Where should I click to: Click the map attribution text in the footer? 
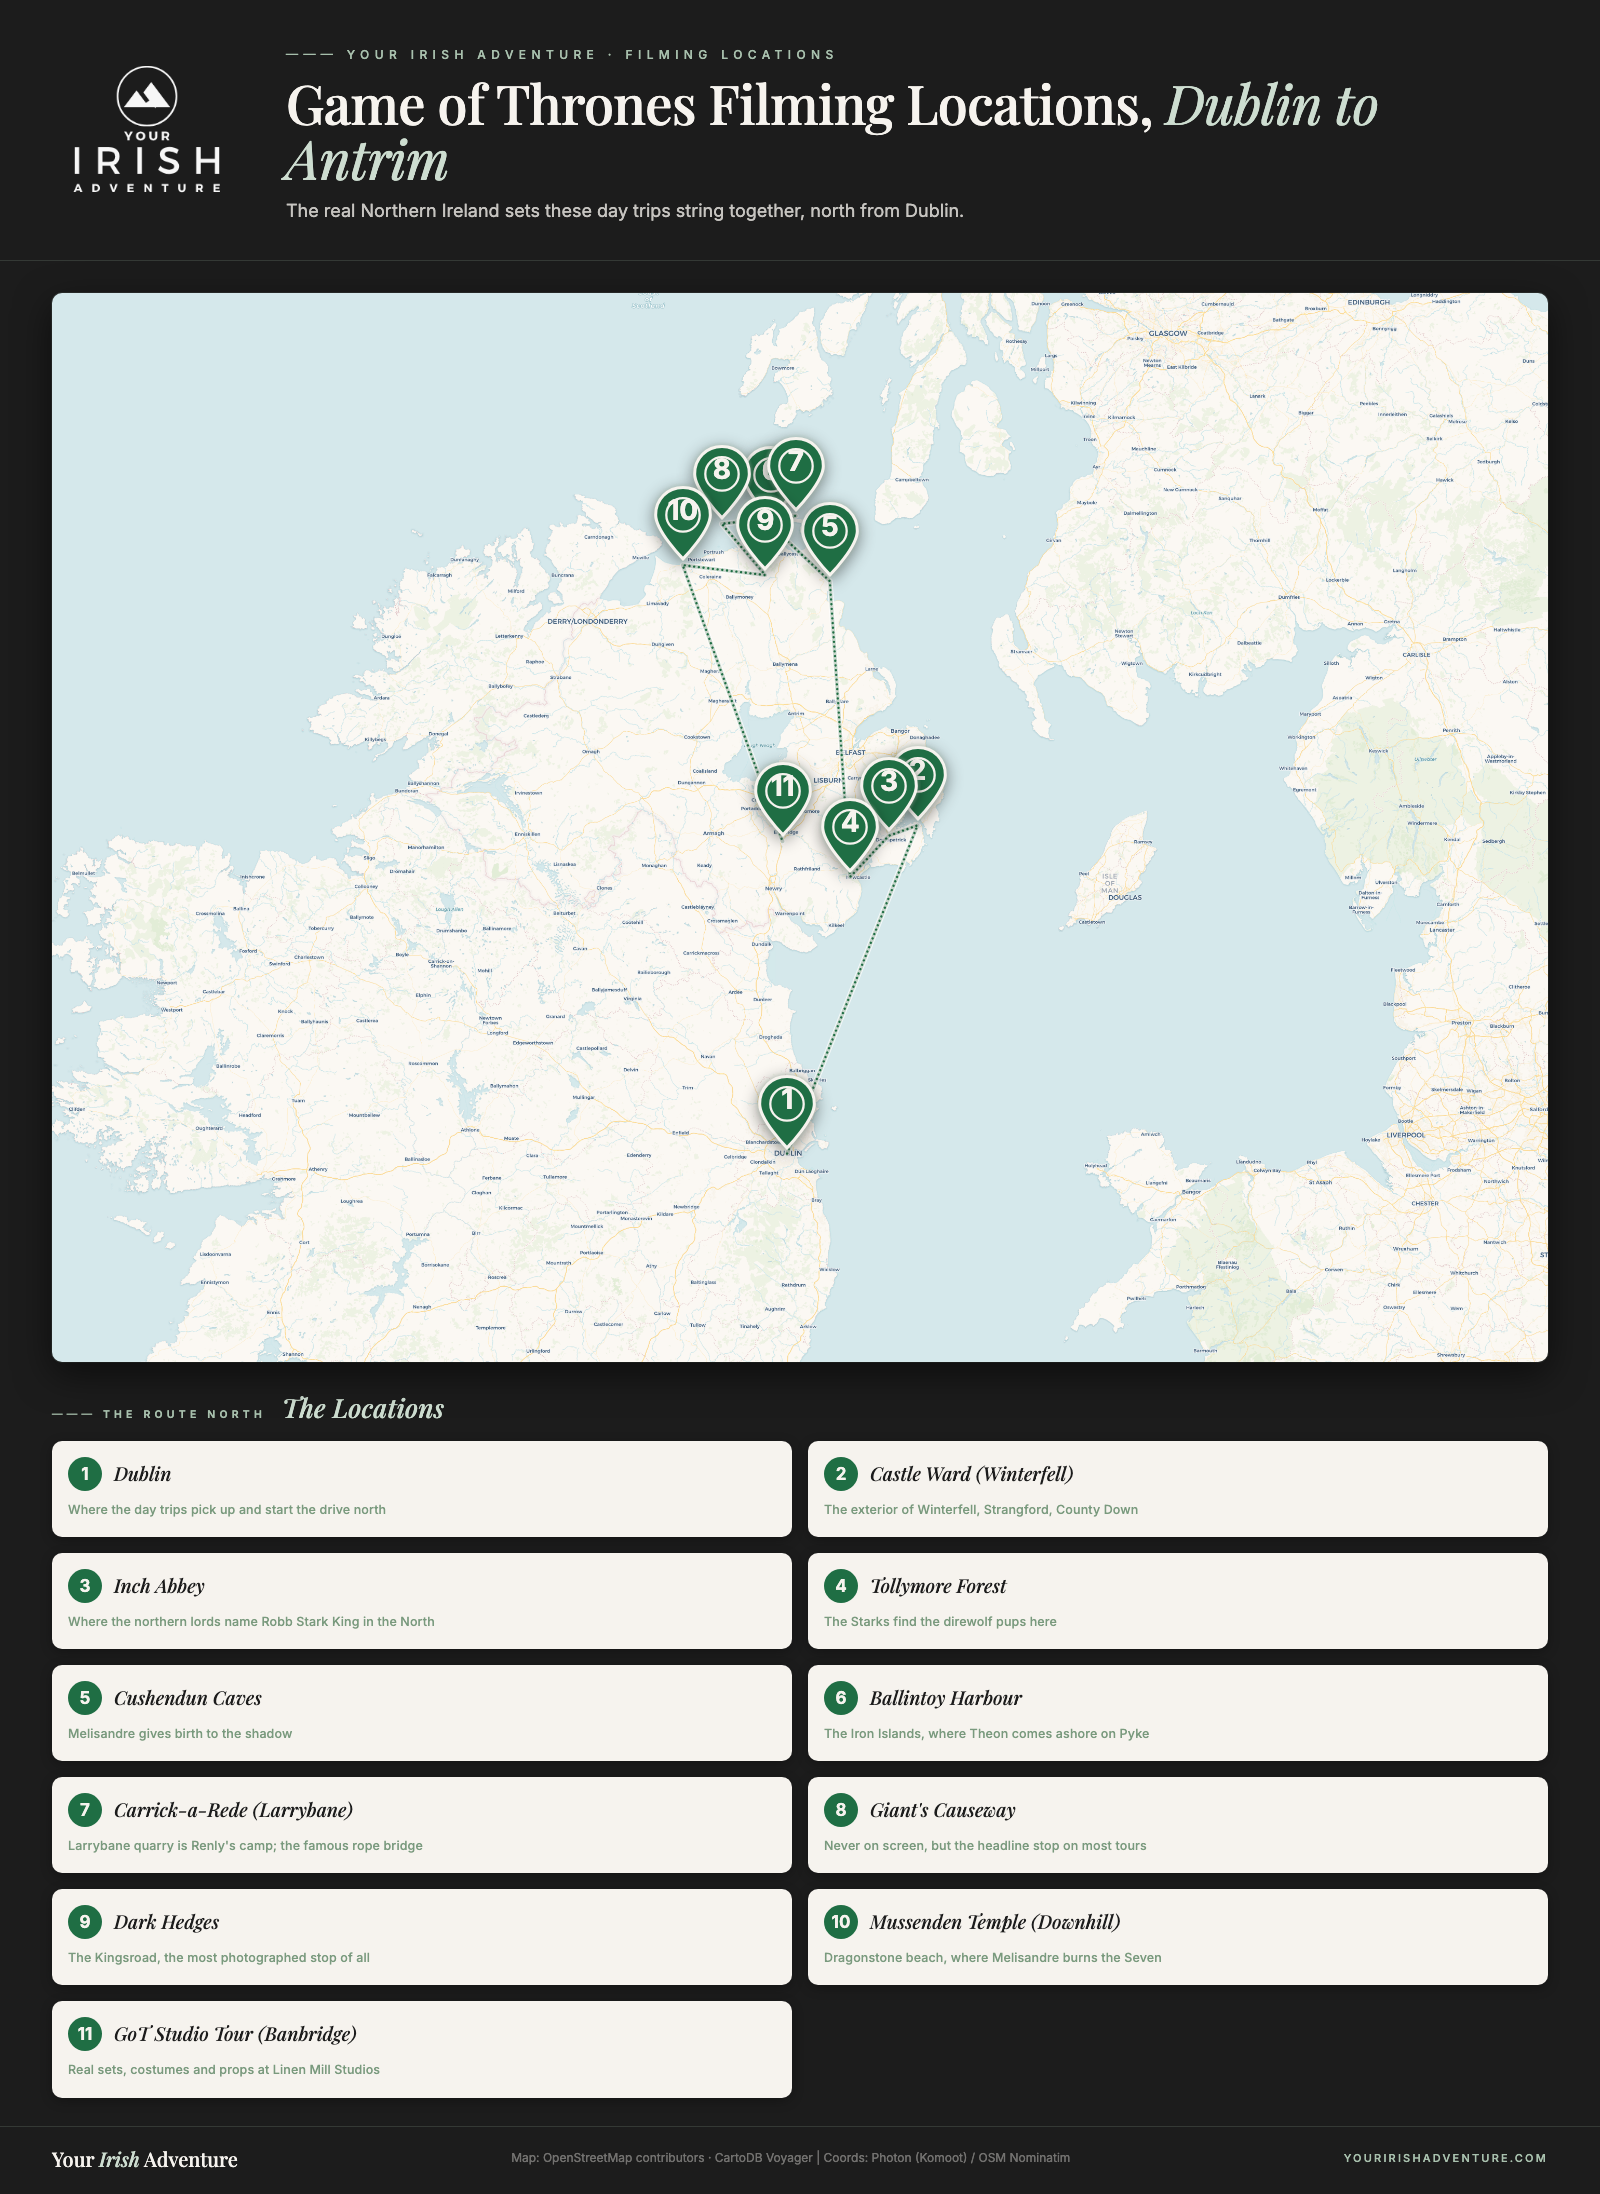(790, 2158)
